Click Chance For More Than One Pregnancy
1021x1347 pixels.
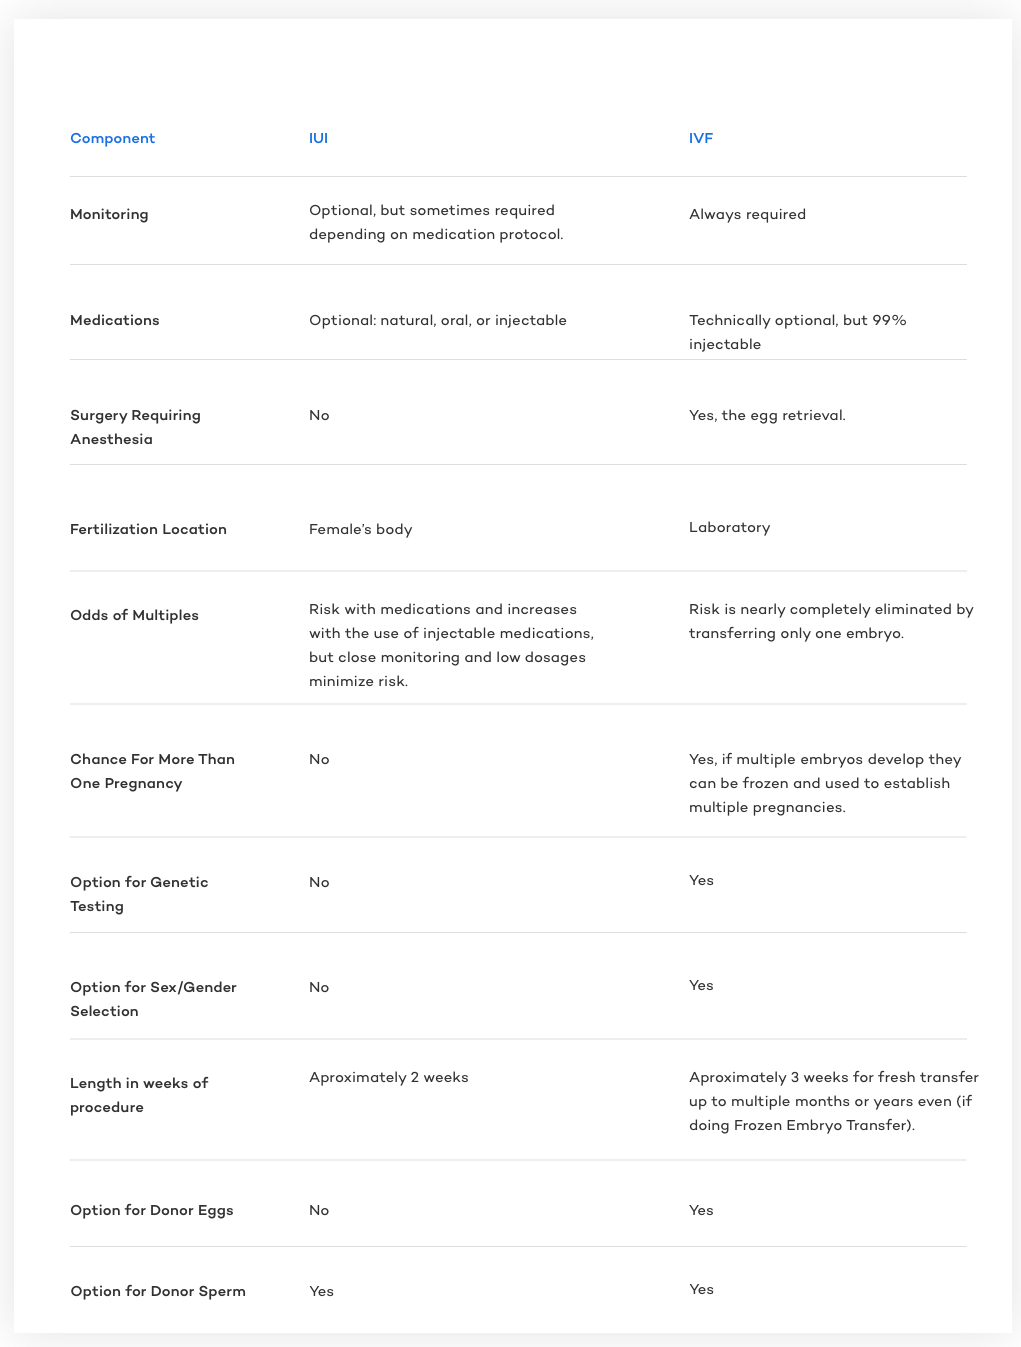tap(152, 771)
